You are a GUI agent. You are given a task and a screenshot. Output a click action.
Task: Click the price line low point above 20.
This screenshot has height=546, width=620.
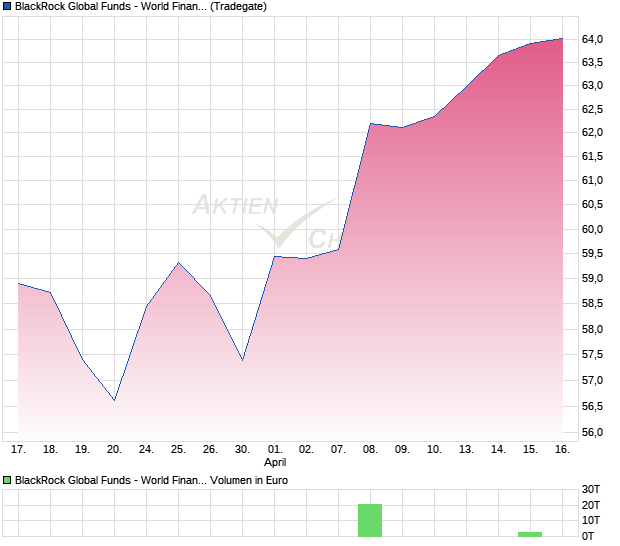coord(114,400)
